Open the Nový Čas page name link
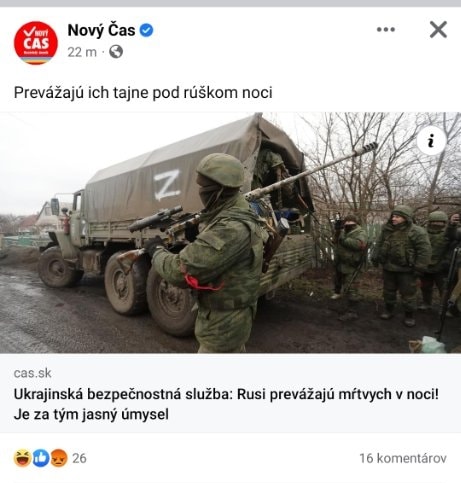The image size is (461, 483). point(101,30)
